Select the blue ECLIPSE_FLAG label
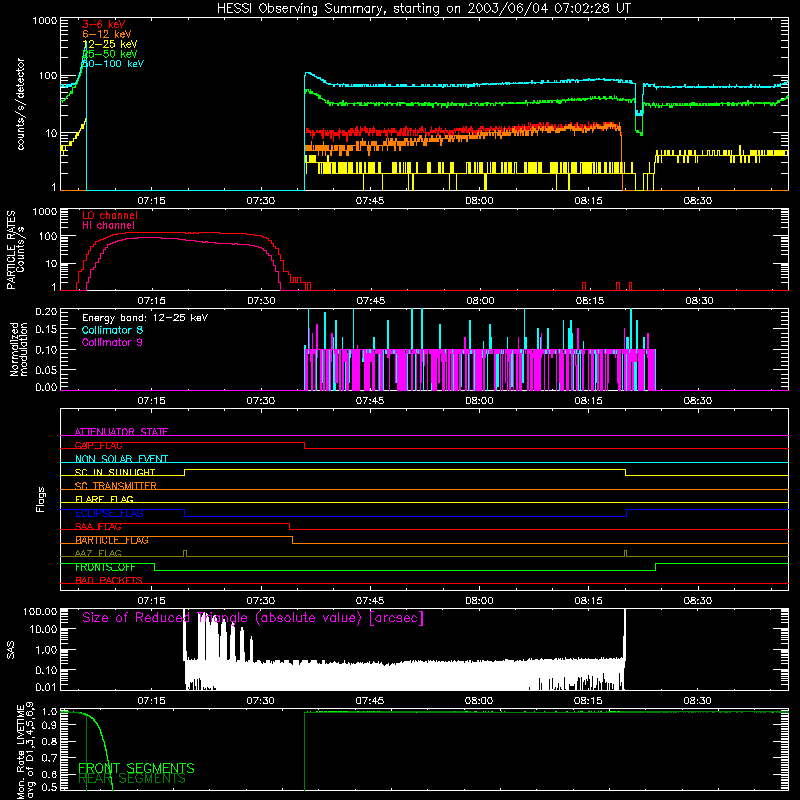 [109, 513]
